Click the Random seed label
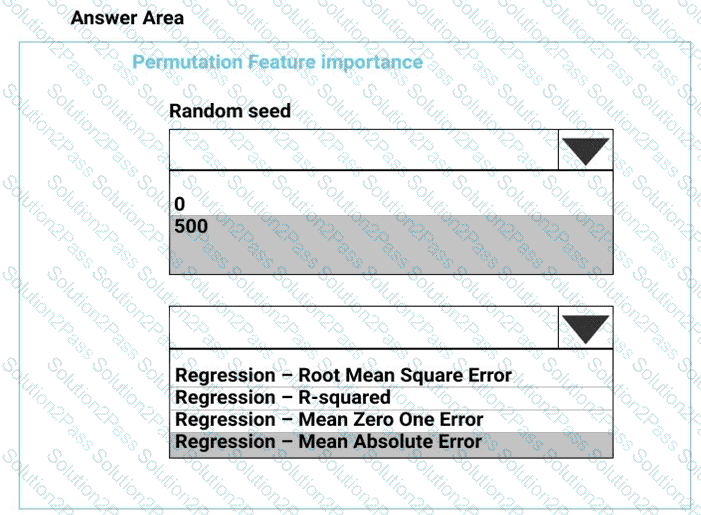701x515 pixels. point(230,111)
